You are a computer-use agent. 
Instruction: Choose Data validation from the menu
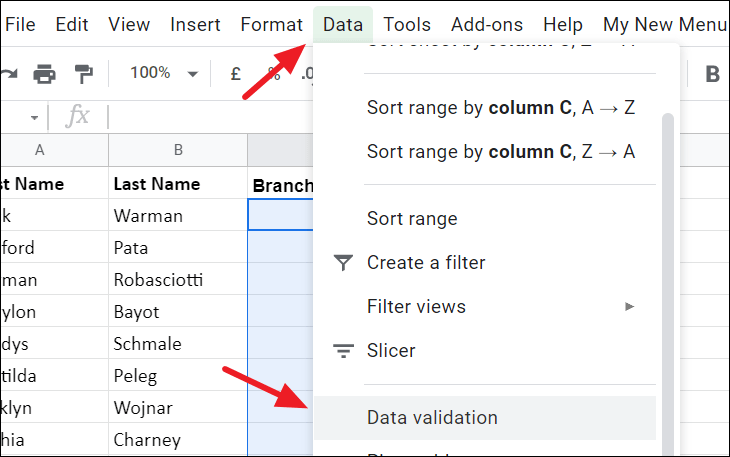tap(432, 418)
